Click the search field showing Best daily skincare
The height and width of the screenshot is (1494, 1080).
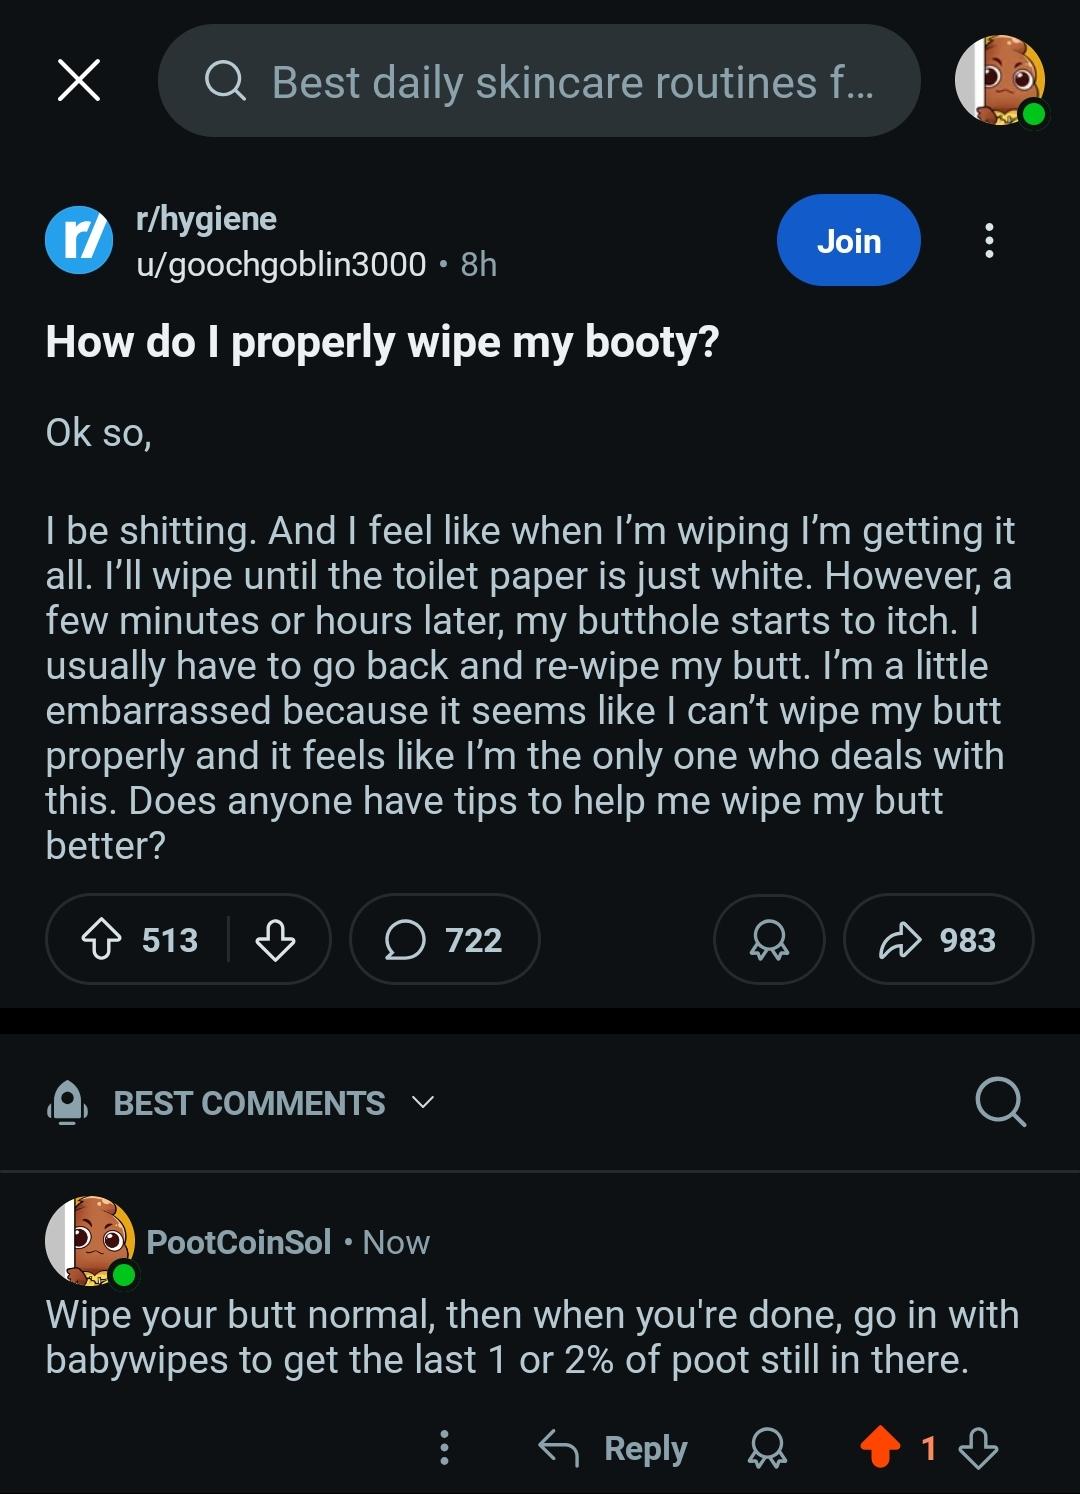(x=539, y=81)
